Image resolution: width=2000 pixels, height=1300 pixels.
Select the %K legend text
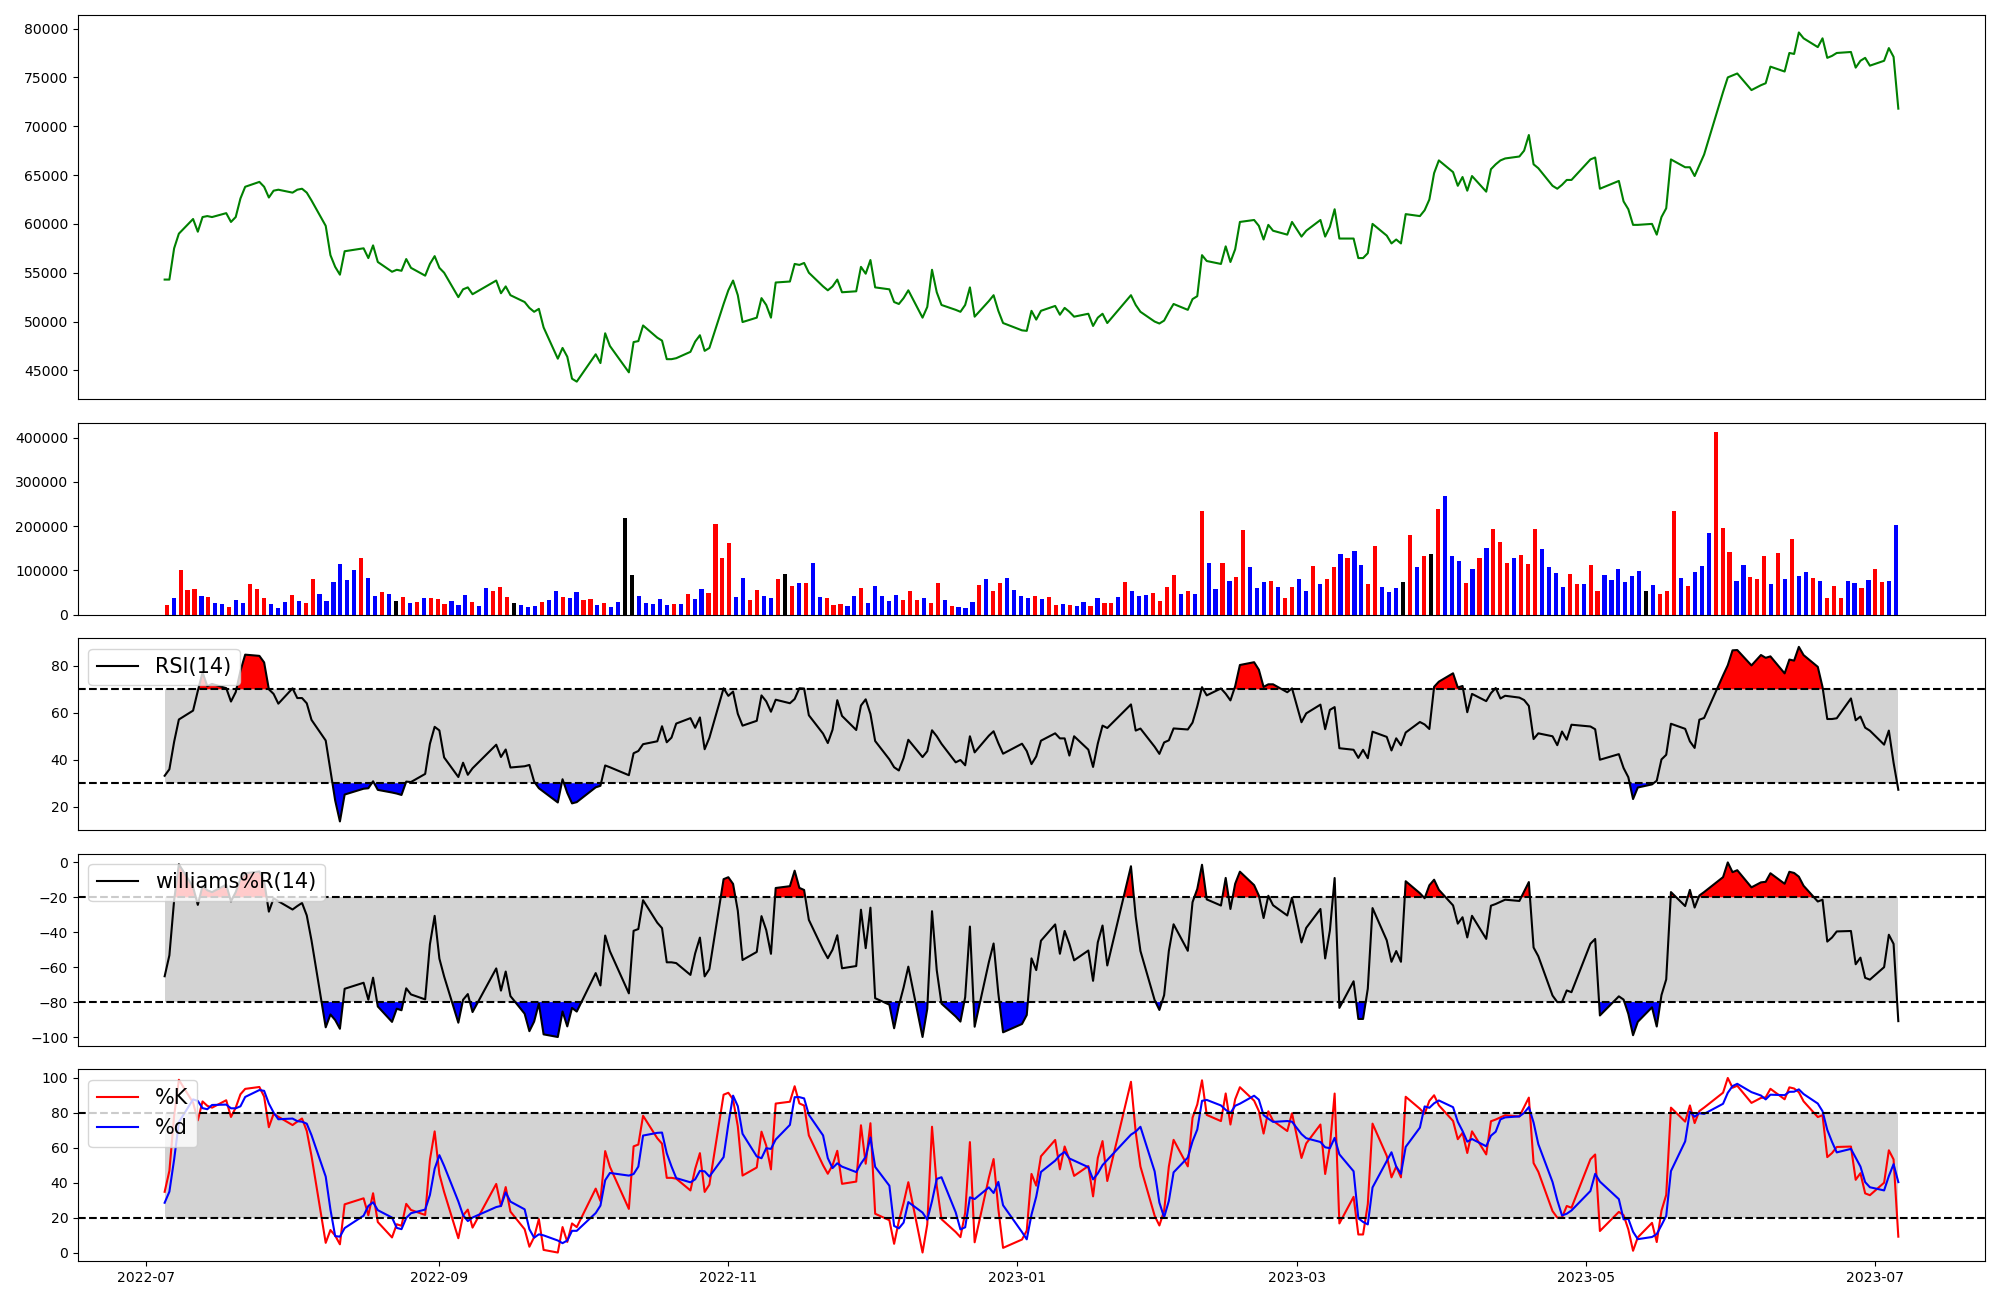[171, 1097]
